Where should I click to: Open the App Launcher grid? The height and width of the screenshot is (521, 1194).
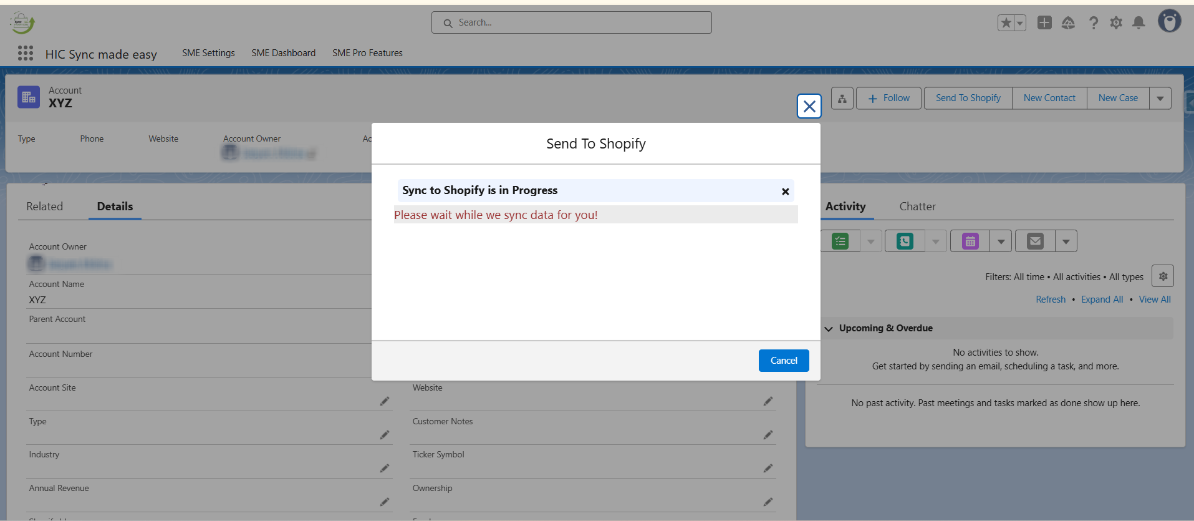[25, 53]
